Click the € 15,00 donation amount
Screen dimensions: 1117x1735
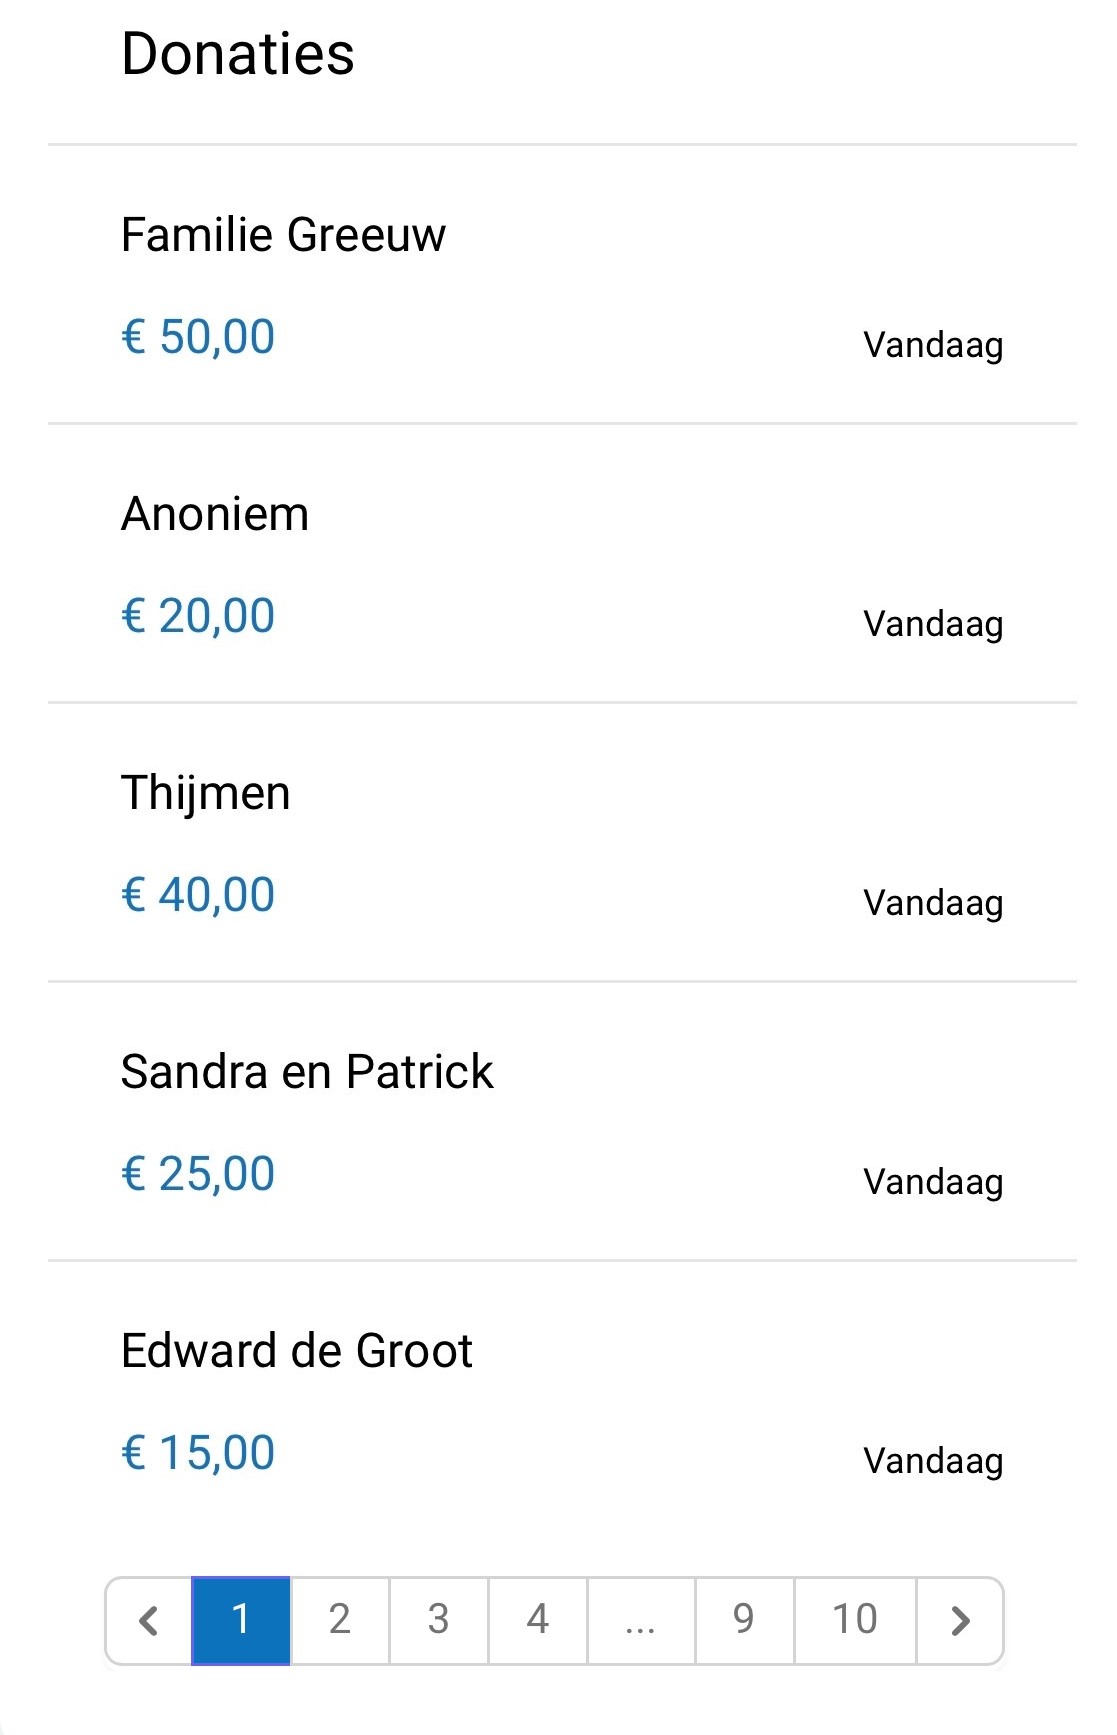coord(198,1453)
